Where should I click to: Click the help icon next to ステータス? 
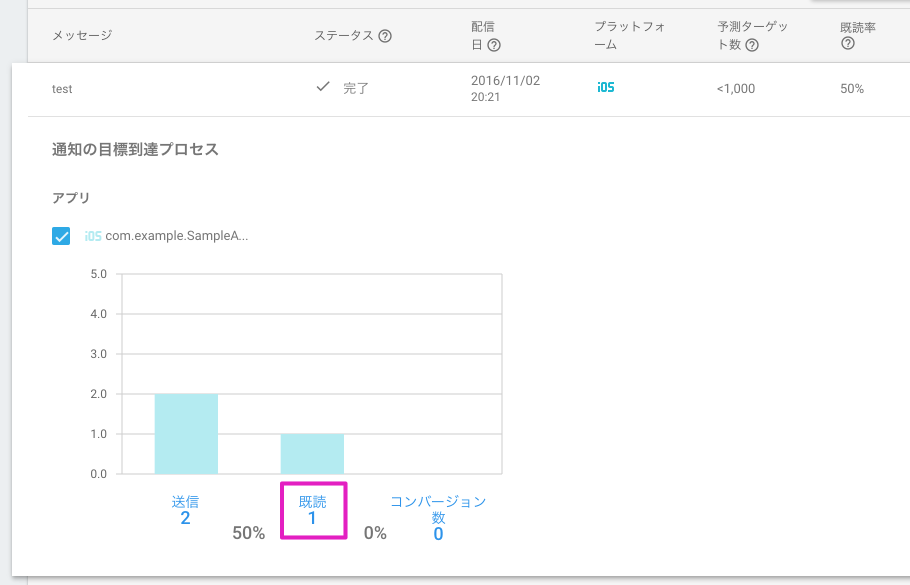(x=385, y=36)
